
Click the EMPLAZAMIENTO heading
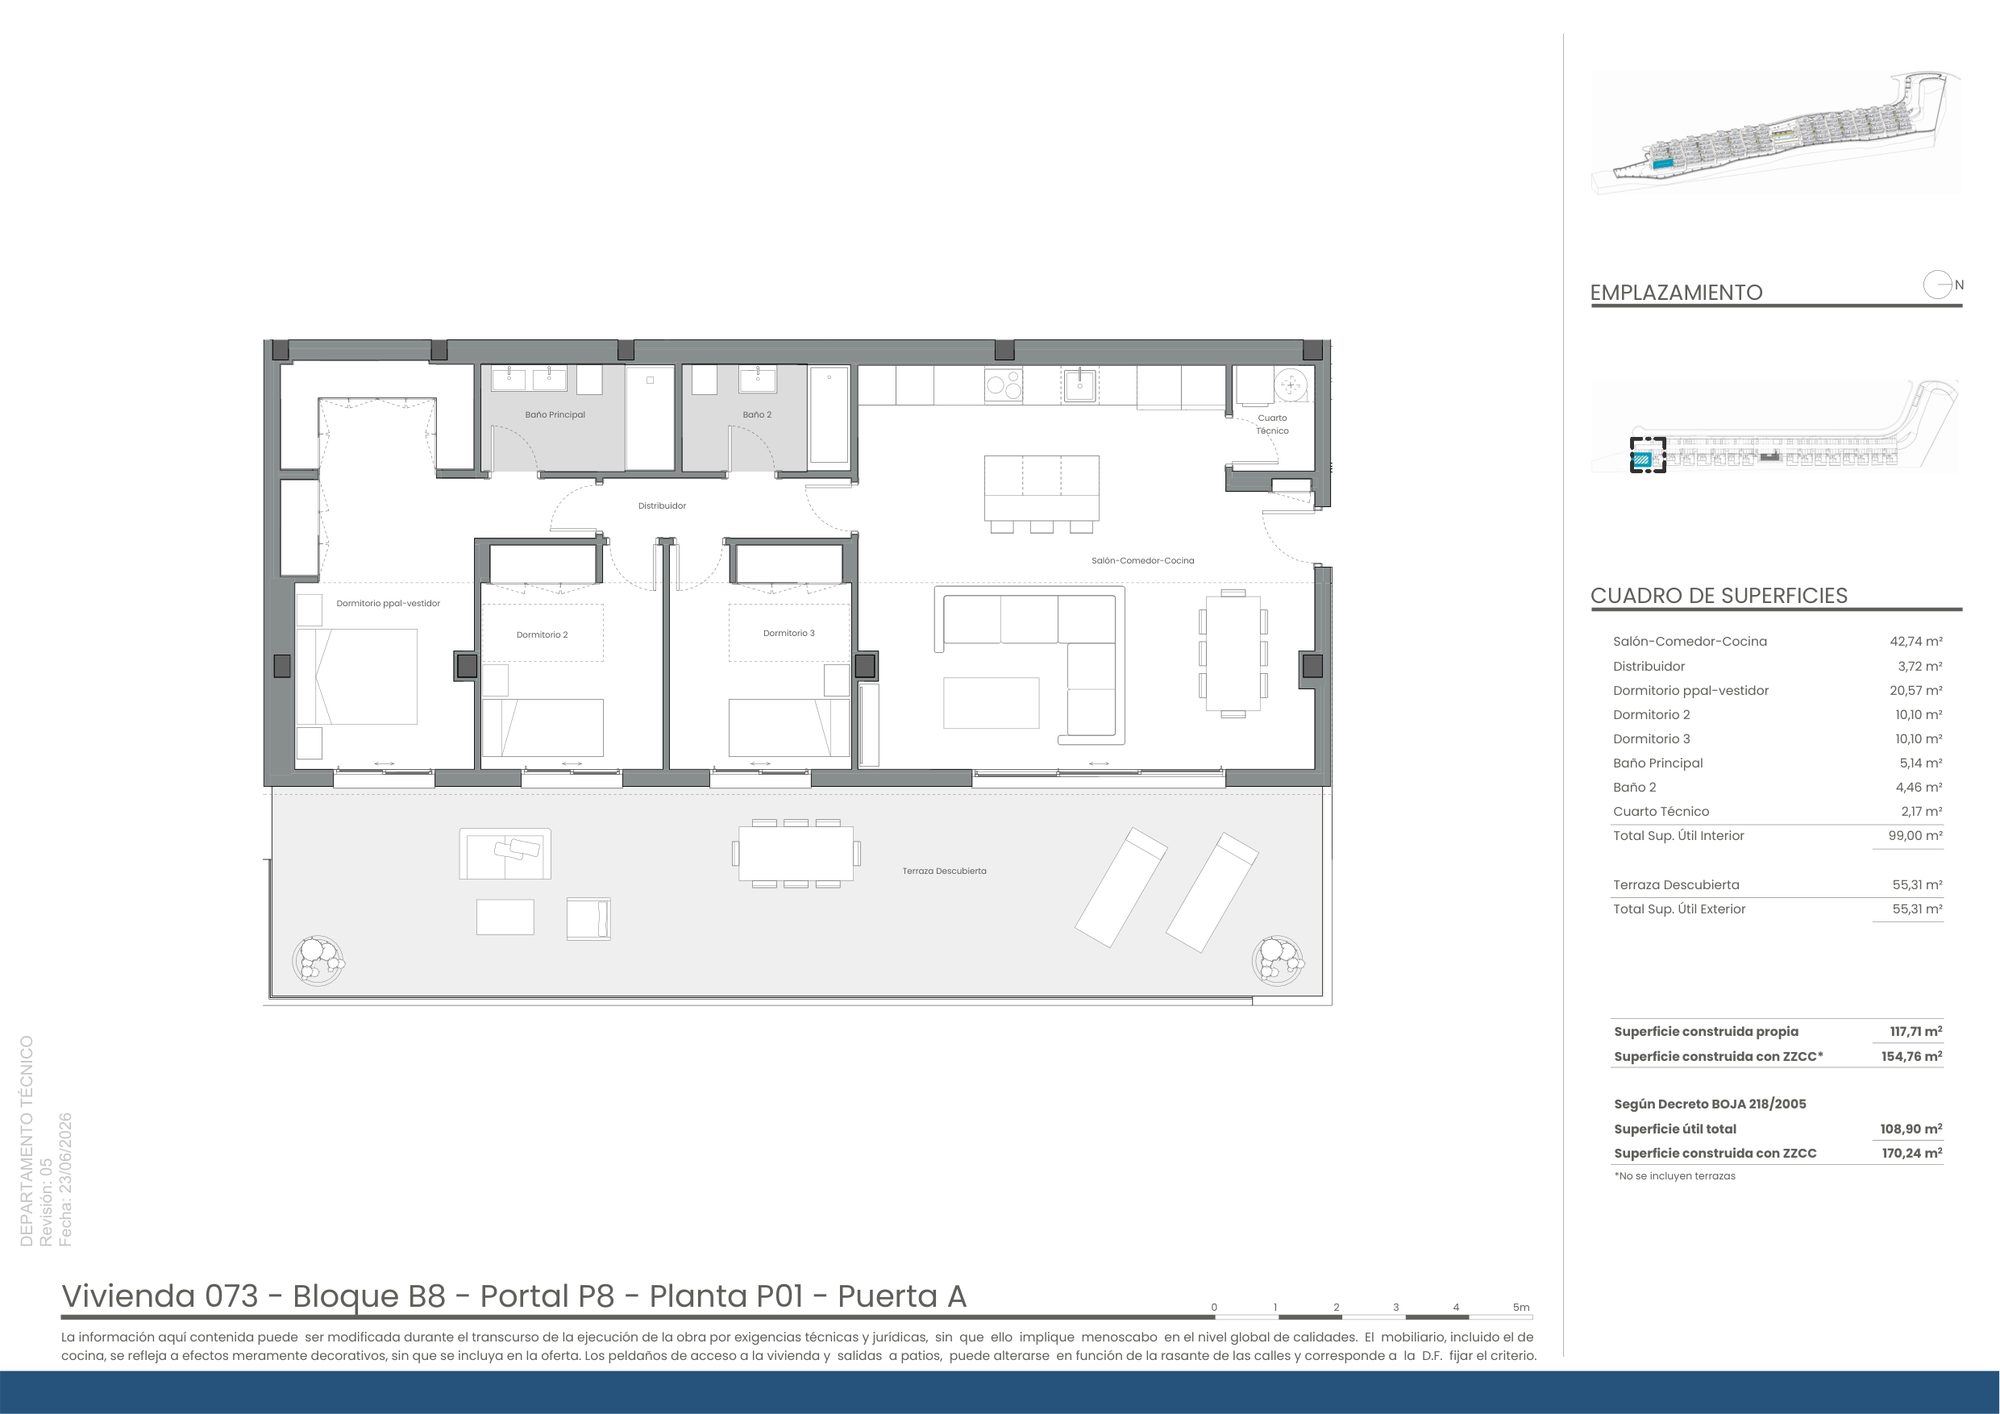coord(1676,292)
